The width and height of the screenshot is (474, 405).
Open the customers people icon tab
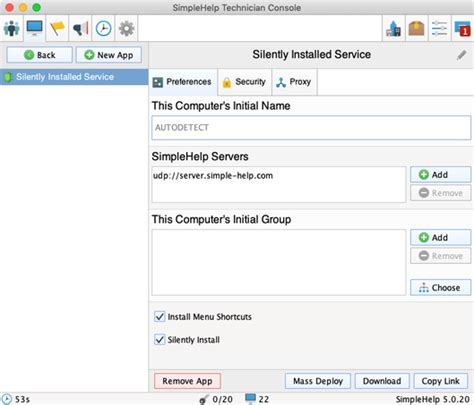point(12,28)
